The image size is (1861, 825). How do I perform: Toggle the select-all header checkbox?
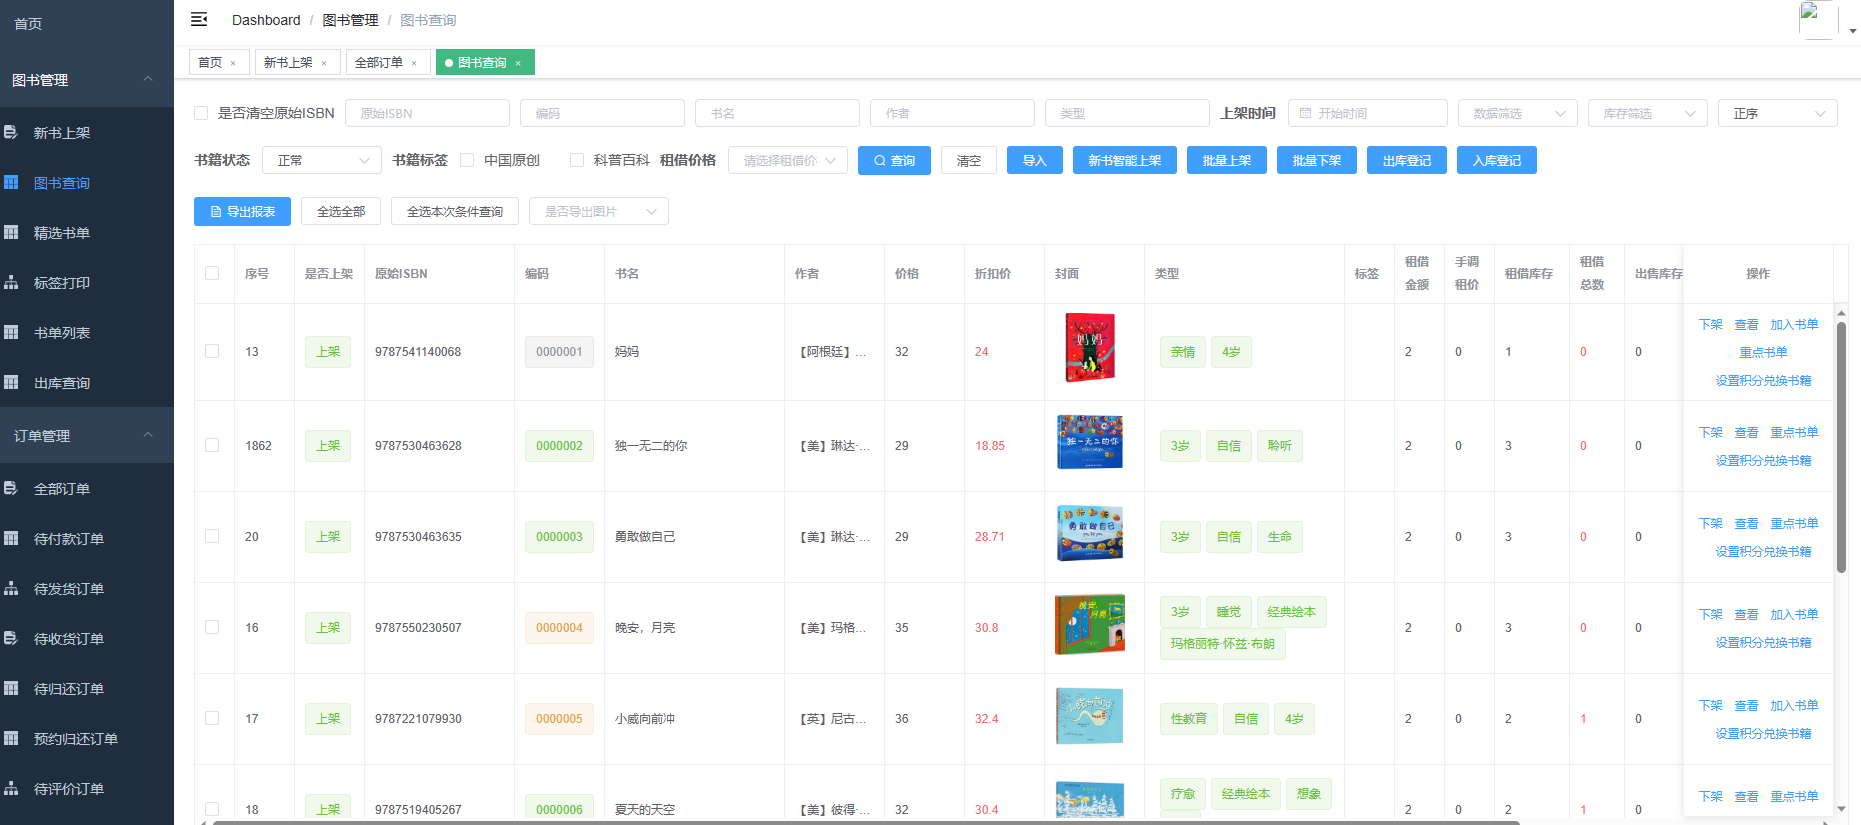[x=212, y=273]
